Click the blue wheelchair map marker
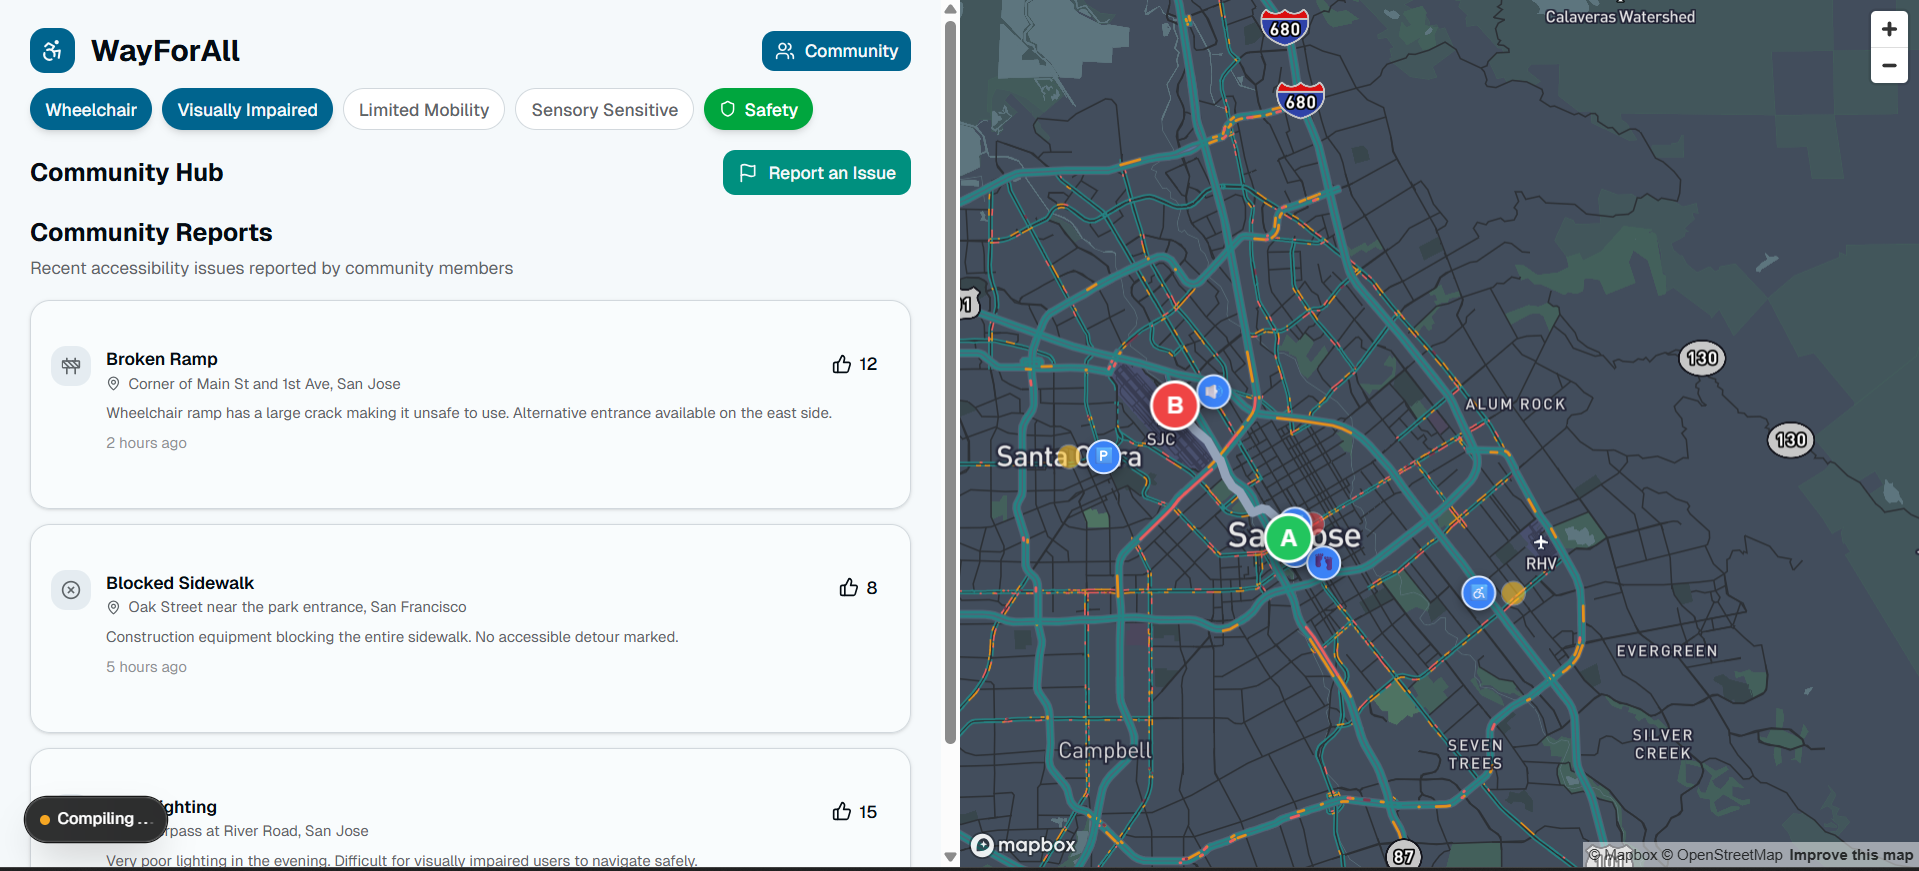 coord(1478,593)
